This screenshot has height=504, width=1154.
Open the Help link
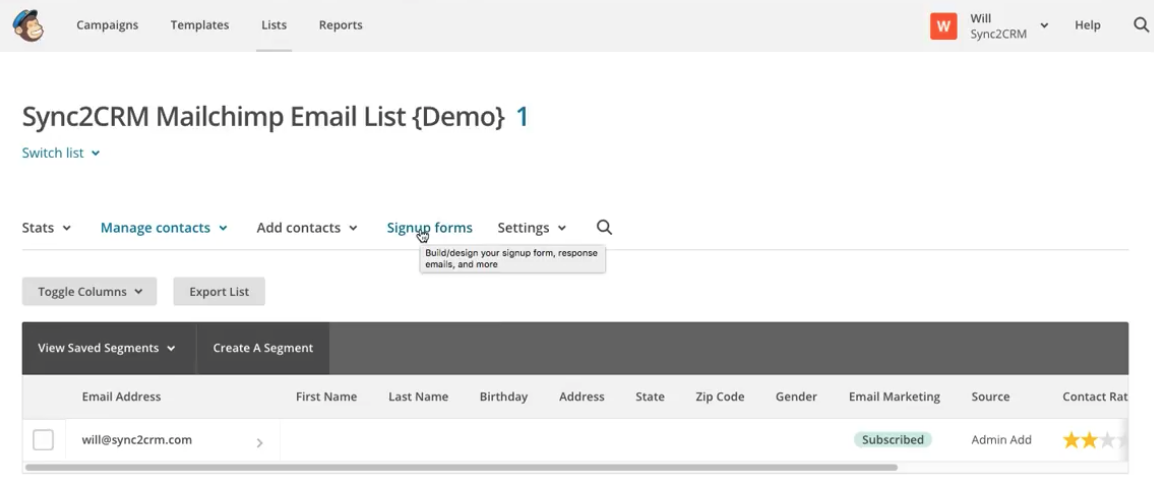pos(1087,25)
